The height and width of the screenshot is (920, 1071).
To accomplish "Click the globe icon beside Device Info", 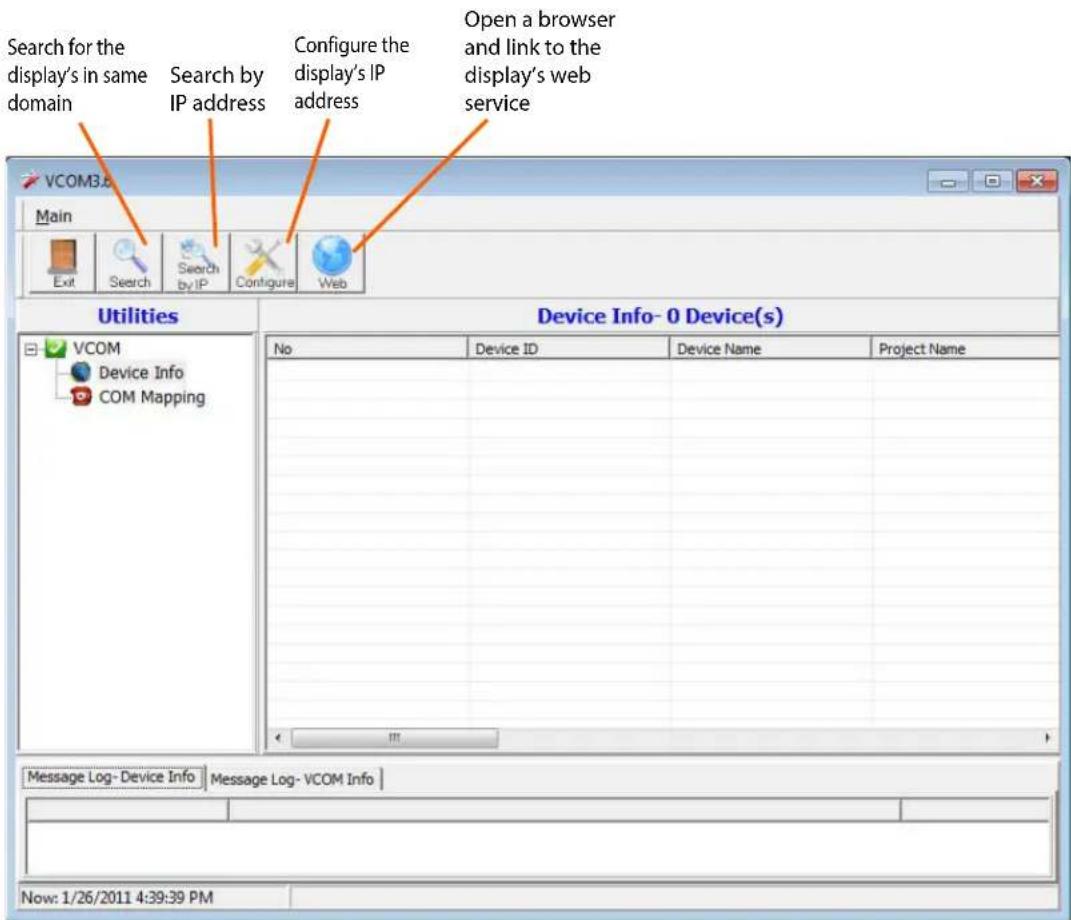I will point(81,372).
